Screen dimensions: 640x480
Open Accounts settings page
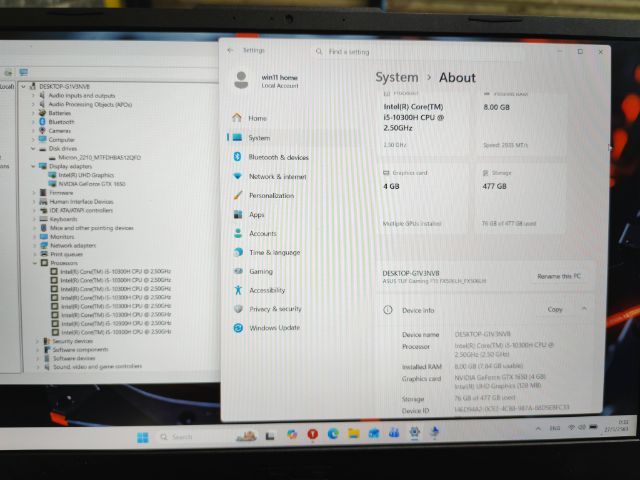(x=263, y=233)
